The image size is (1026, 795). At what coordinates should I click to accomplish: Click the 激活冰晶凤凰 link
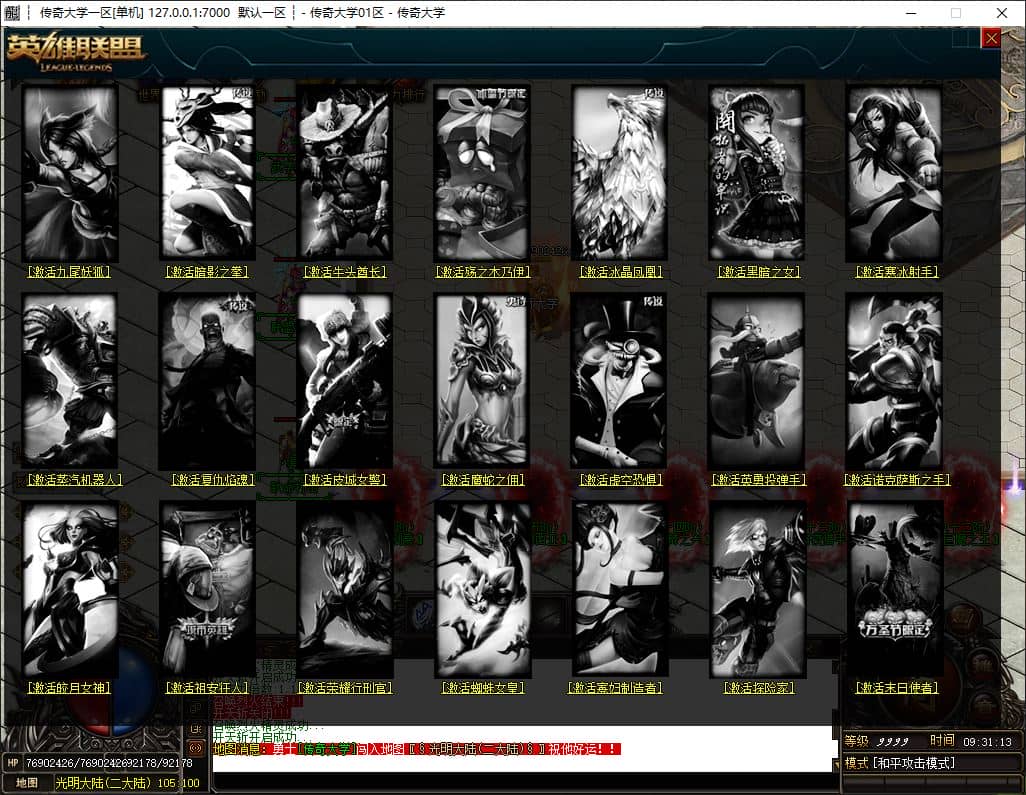621,272
